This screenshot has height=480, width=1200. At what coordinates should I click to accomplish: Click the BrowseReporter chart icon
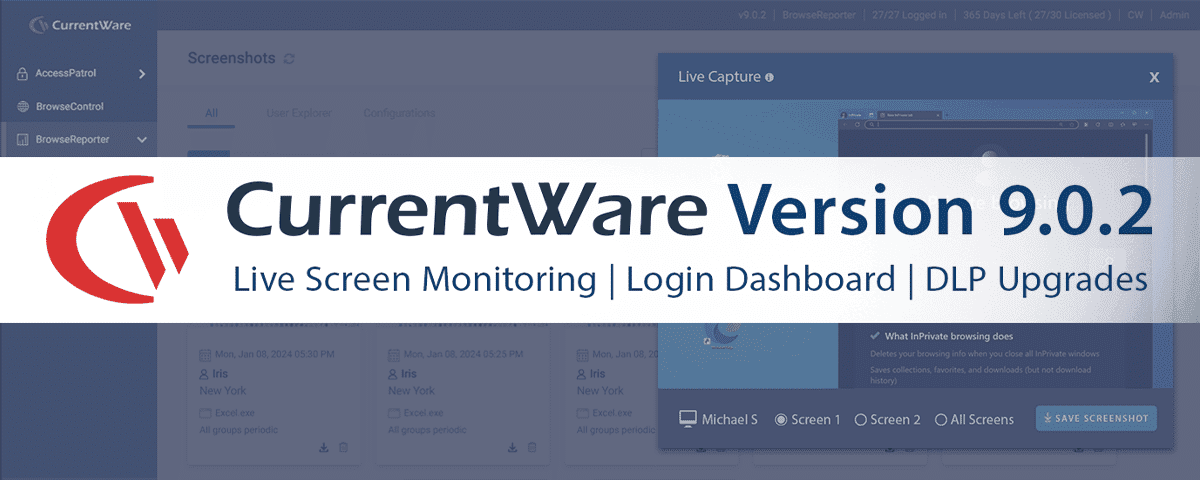click(23, 139)
